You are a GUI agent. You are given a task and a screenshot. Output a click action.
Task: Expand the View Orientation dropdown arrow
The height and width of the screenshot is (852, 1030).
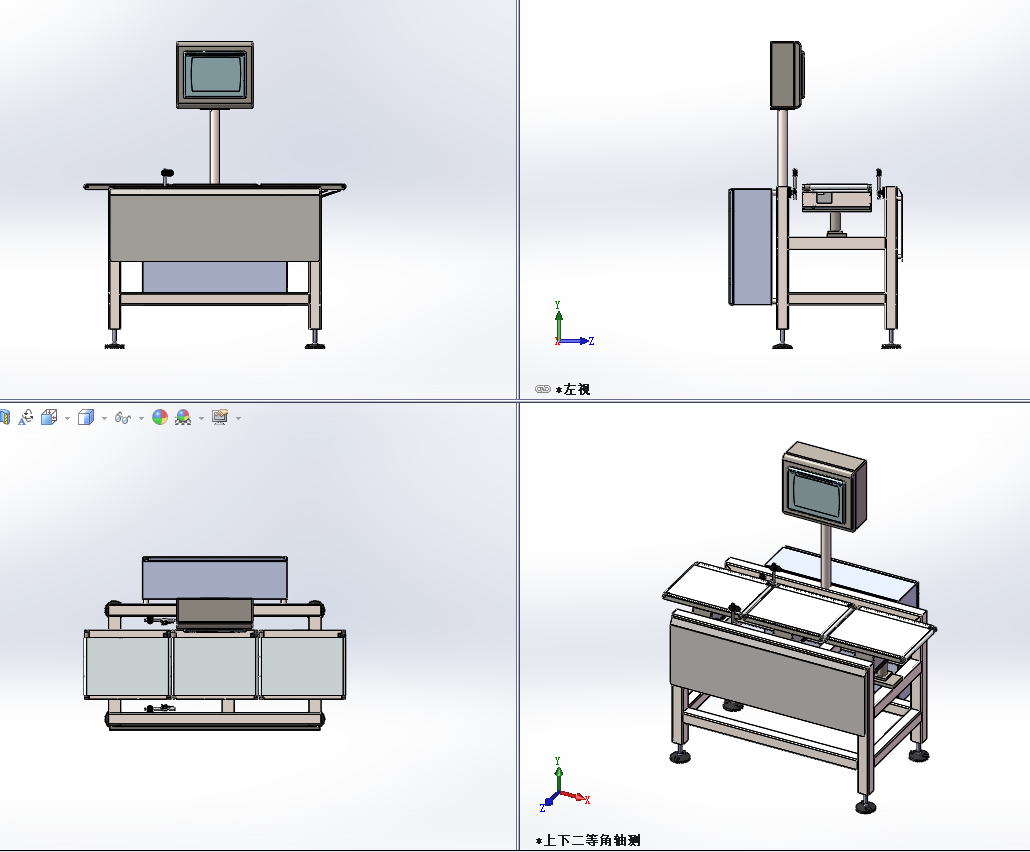pos(67,418)
